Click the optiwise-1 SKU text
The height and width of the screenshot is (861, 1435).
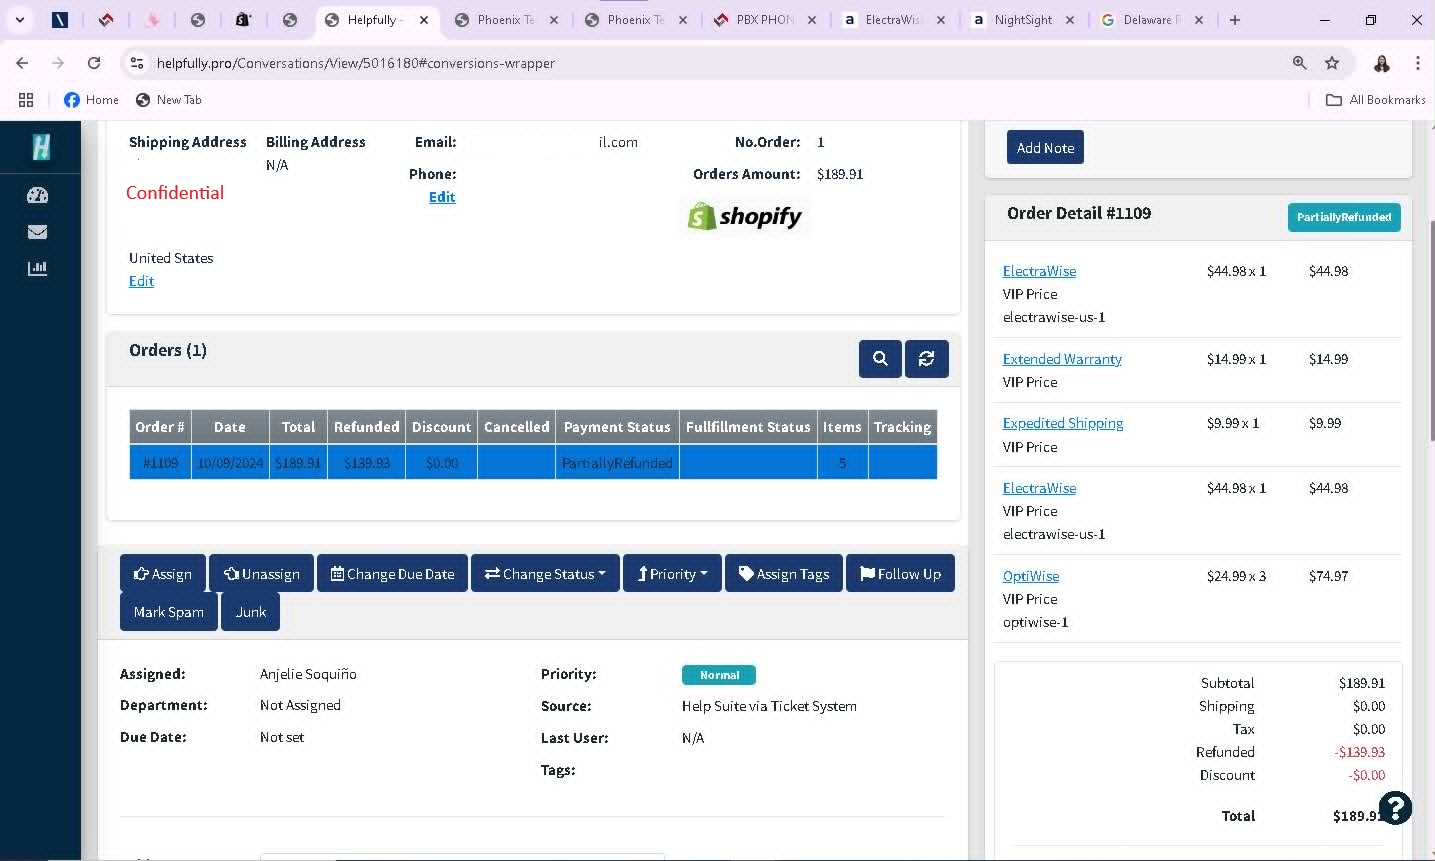click(1035, 622)
